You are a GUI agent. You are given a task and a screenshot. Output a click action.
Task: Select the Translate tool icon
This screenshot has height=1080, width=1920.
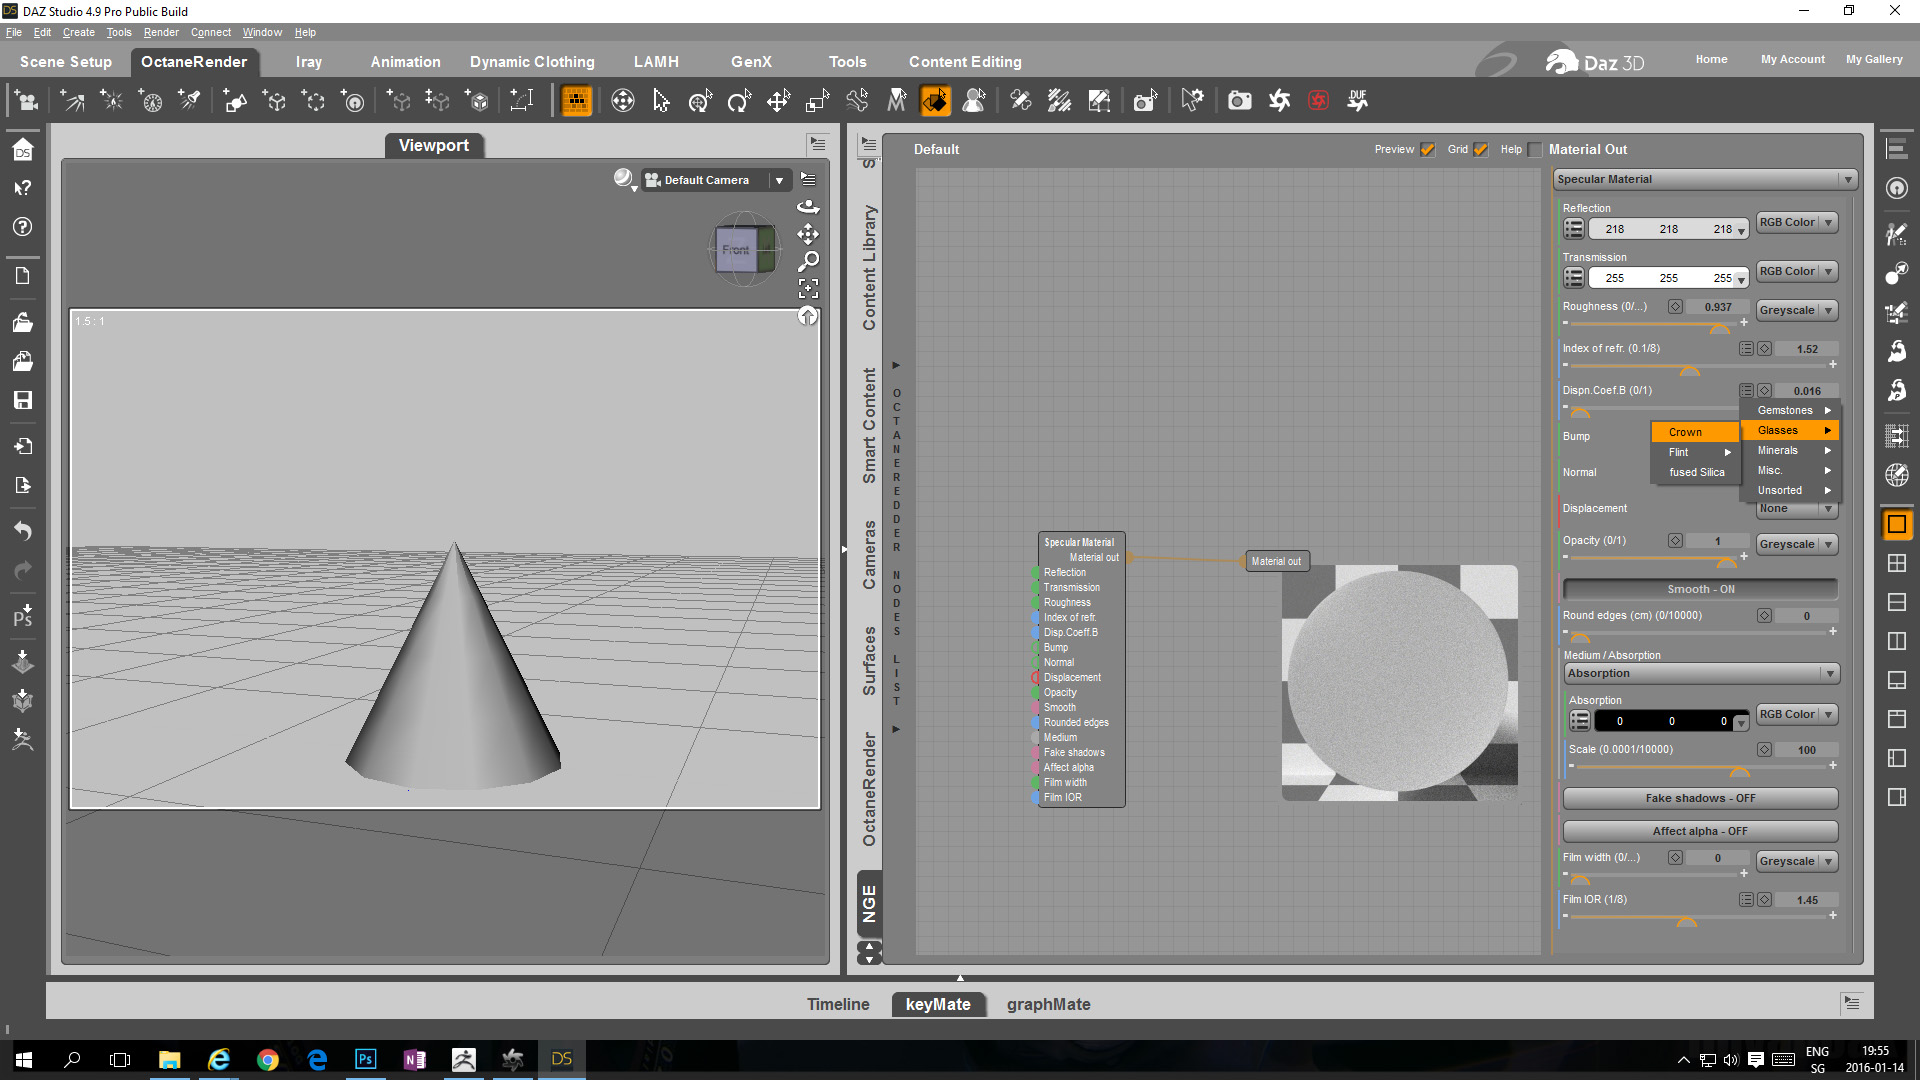click(x=778, y=100)
